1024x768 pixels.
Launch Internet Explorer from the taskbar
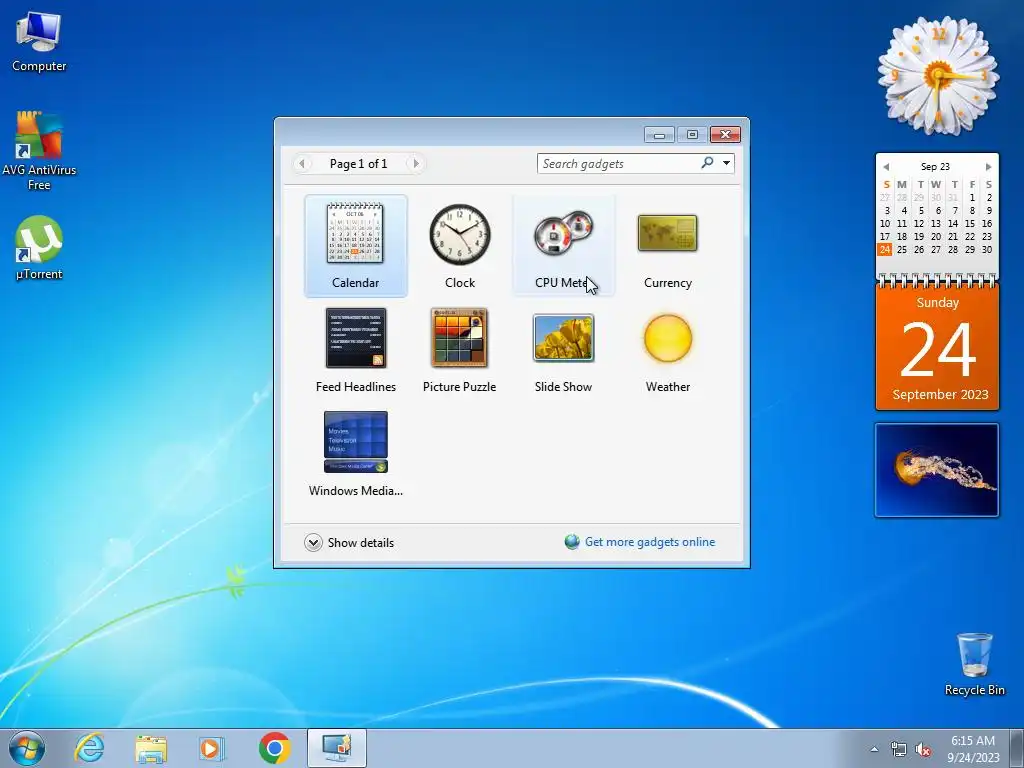point(89,748)
